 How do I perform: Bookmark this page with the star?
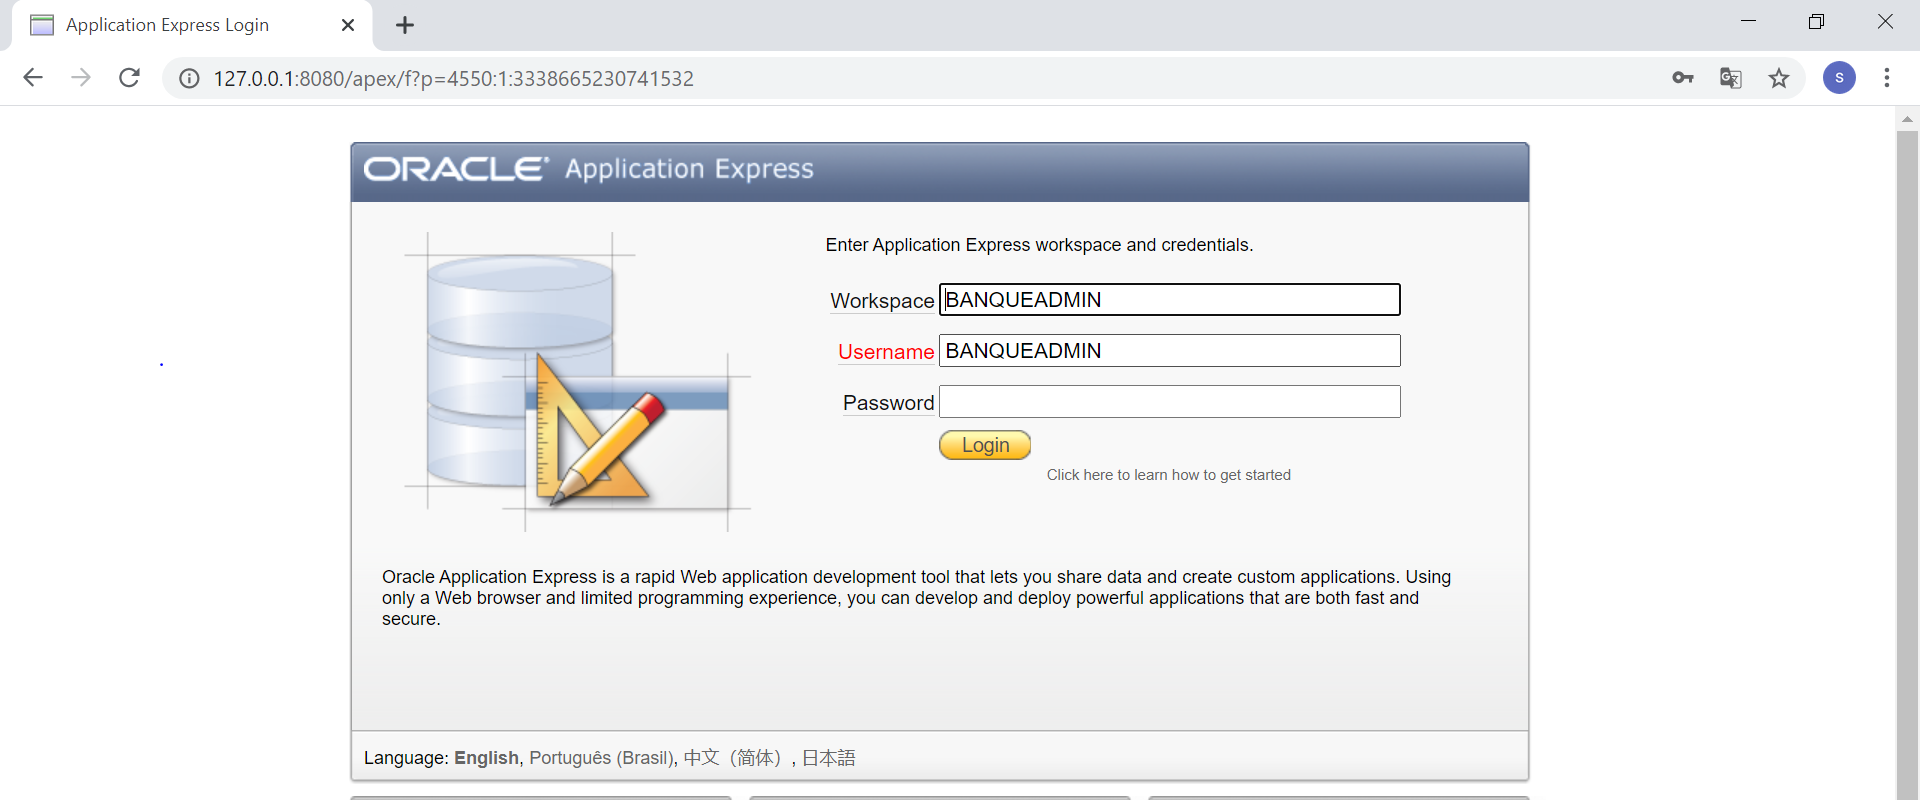[1779, 78]
